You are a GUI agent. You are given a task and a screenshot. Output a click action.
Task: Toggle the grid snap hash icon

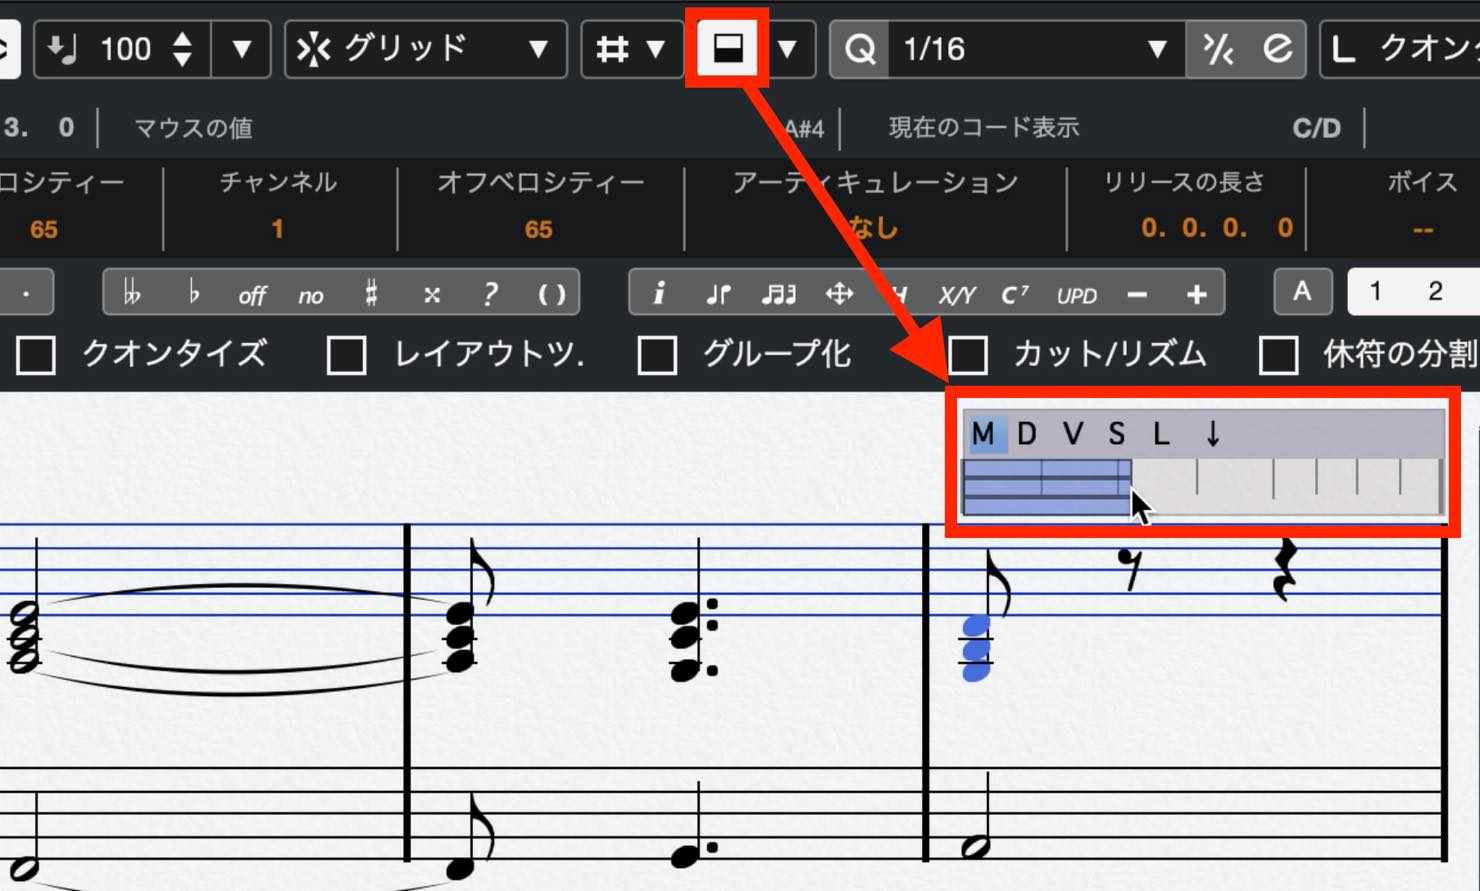(611, 48)
